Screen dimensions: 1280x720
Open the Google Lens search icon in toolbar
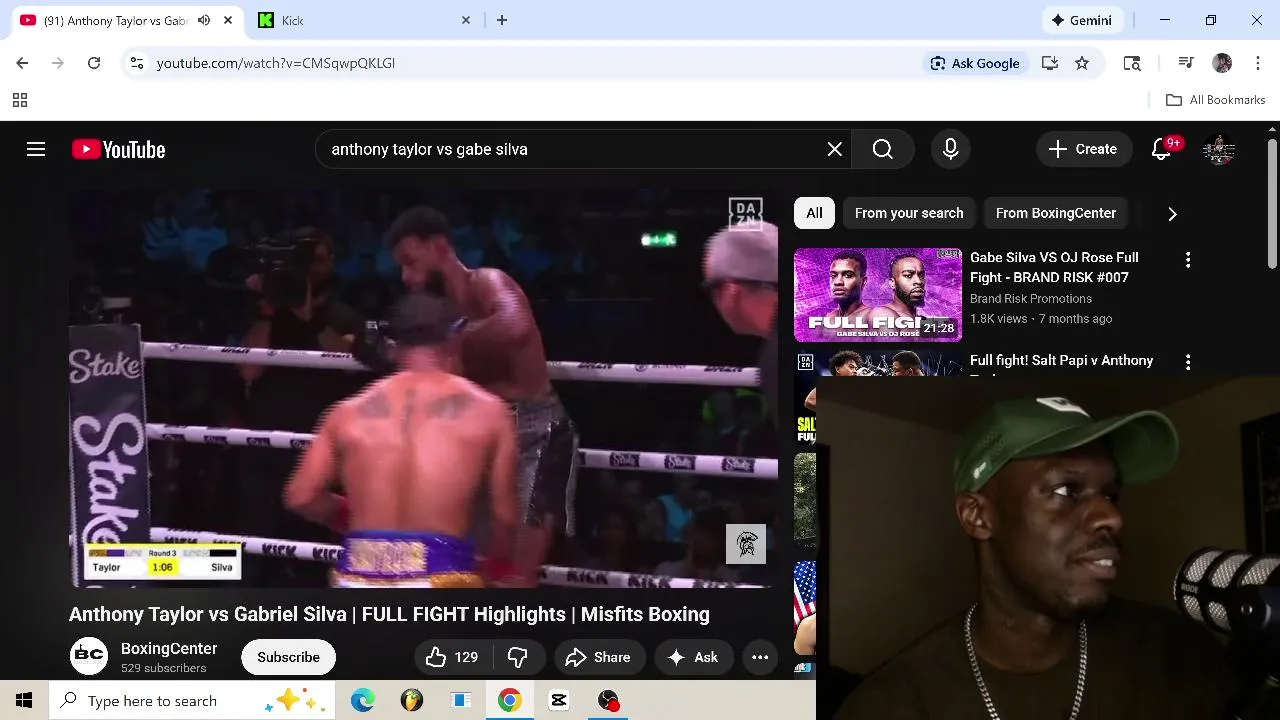coord(1132,63)
